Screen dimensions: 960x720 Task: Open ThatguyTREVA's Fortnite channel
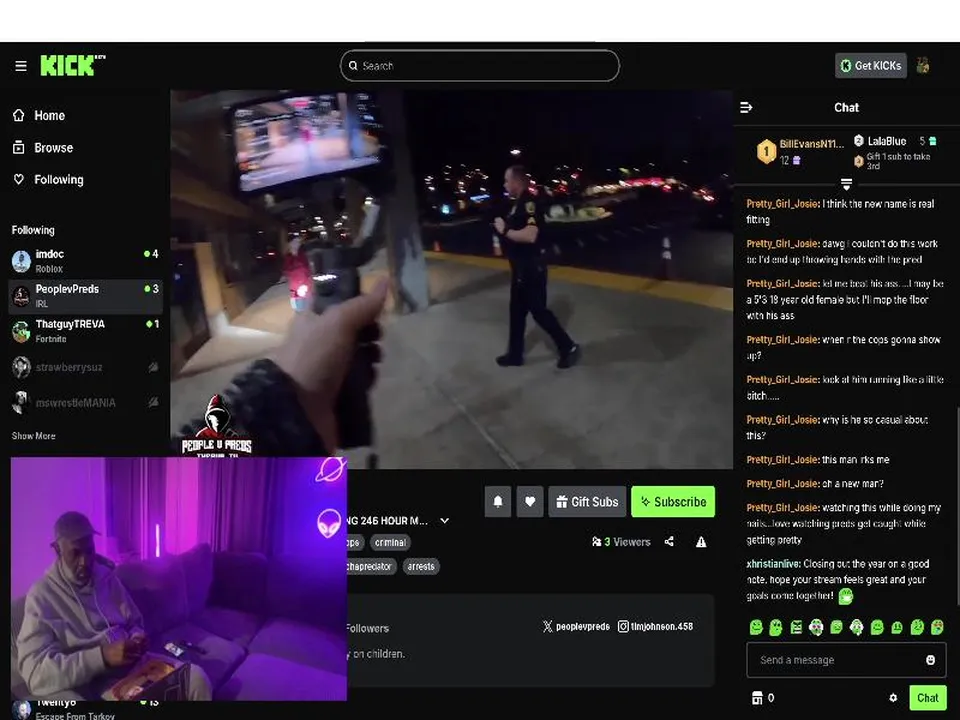coord(85,331)
